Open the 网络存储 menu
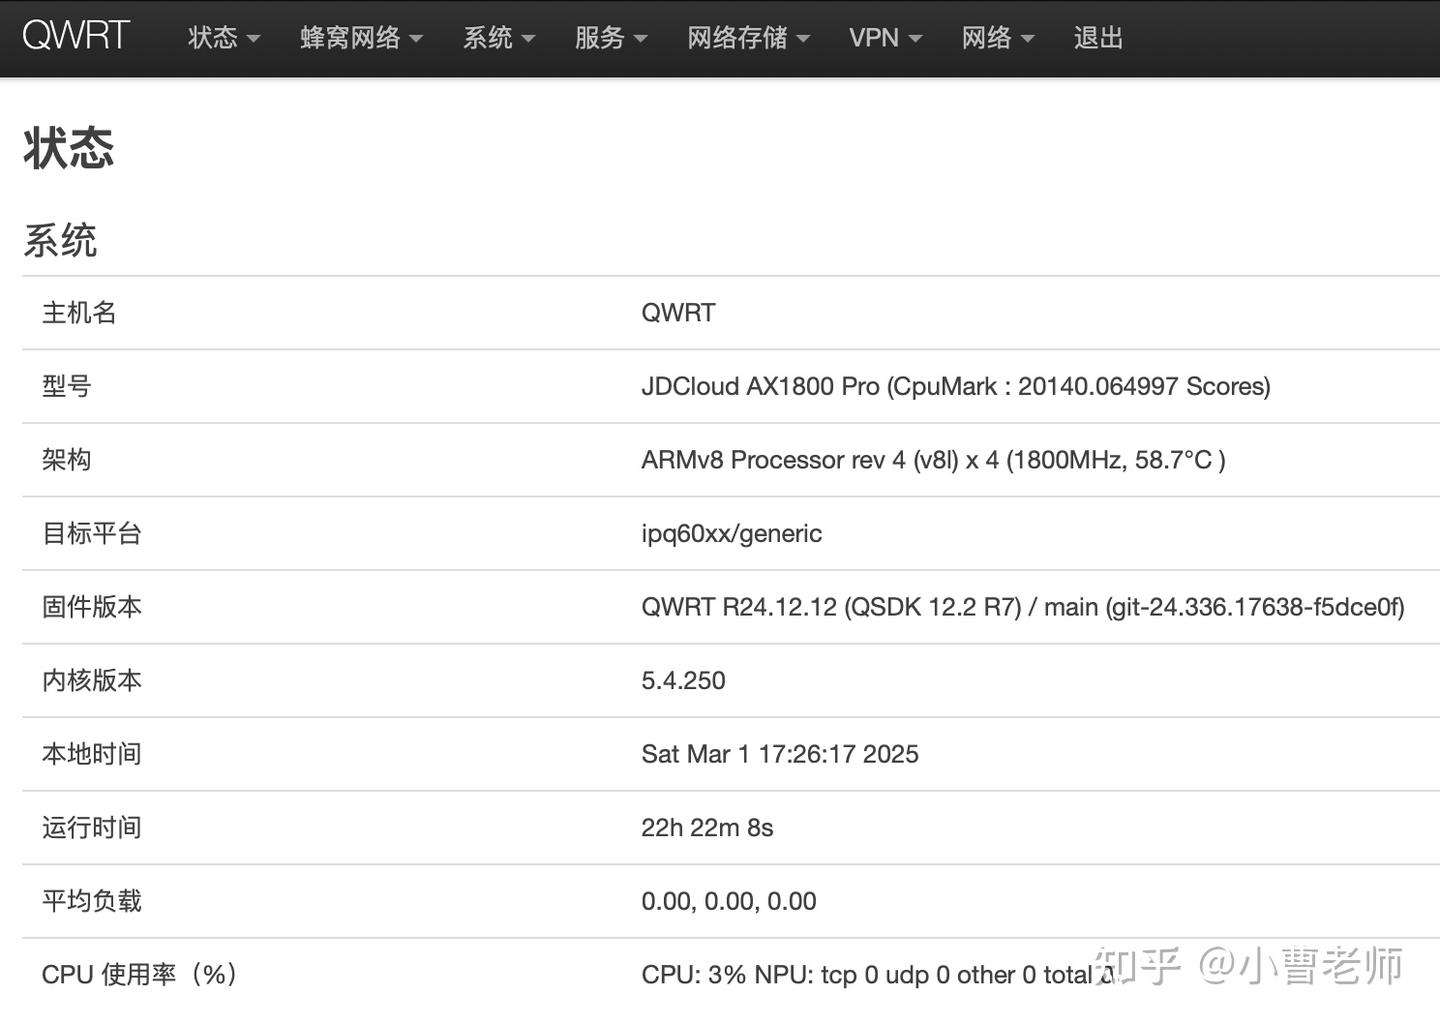Image resolution: width=1440 pixels, height=1024 pixels. coord(748,38)
